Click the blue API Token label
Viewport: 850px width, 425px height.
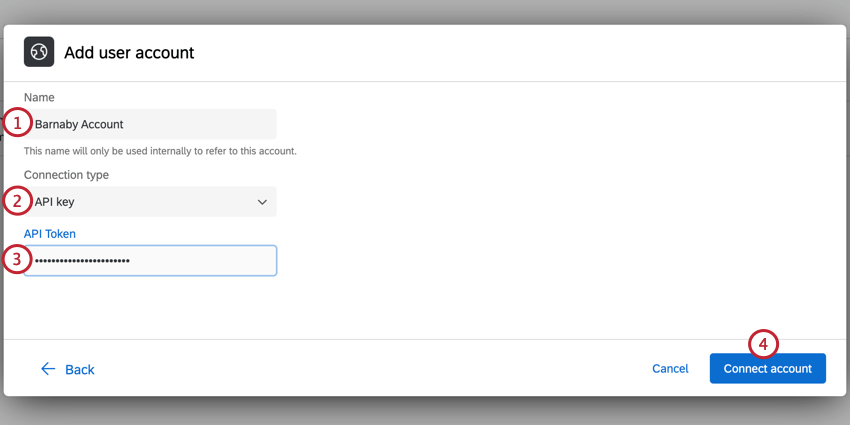(x=50, y=234)
